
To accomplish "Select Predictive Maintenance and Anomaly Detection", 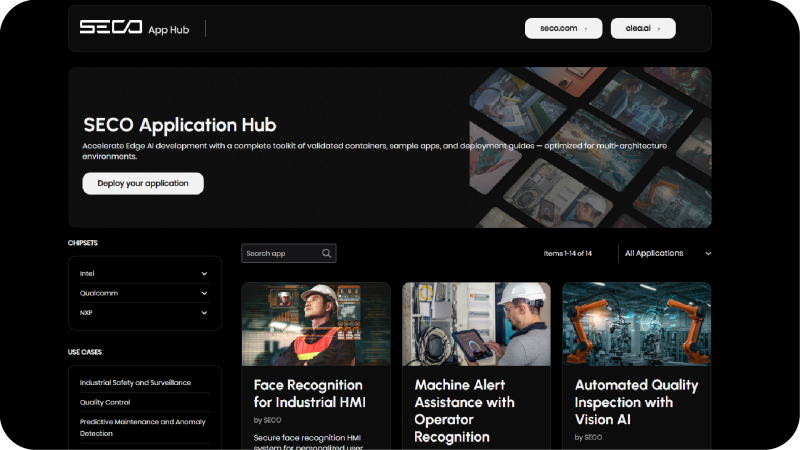I will (142, 427).
